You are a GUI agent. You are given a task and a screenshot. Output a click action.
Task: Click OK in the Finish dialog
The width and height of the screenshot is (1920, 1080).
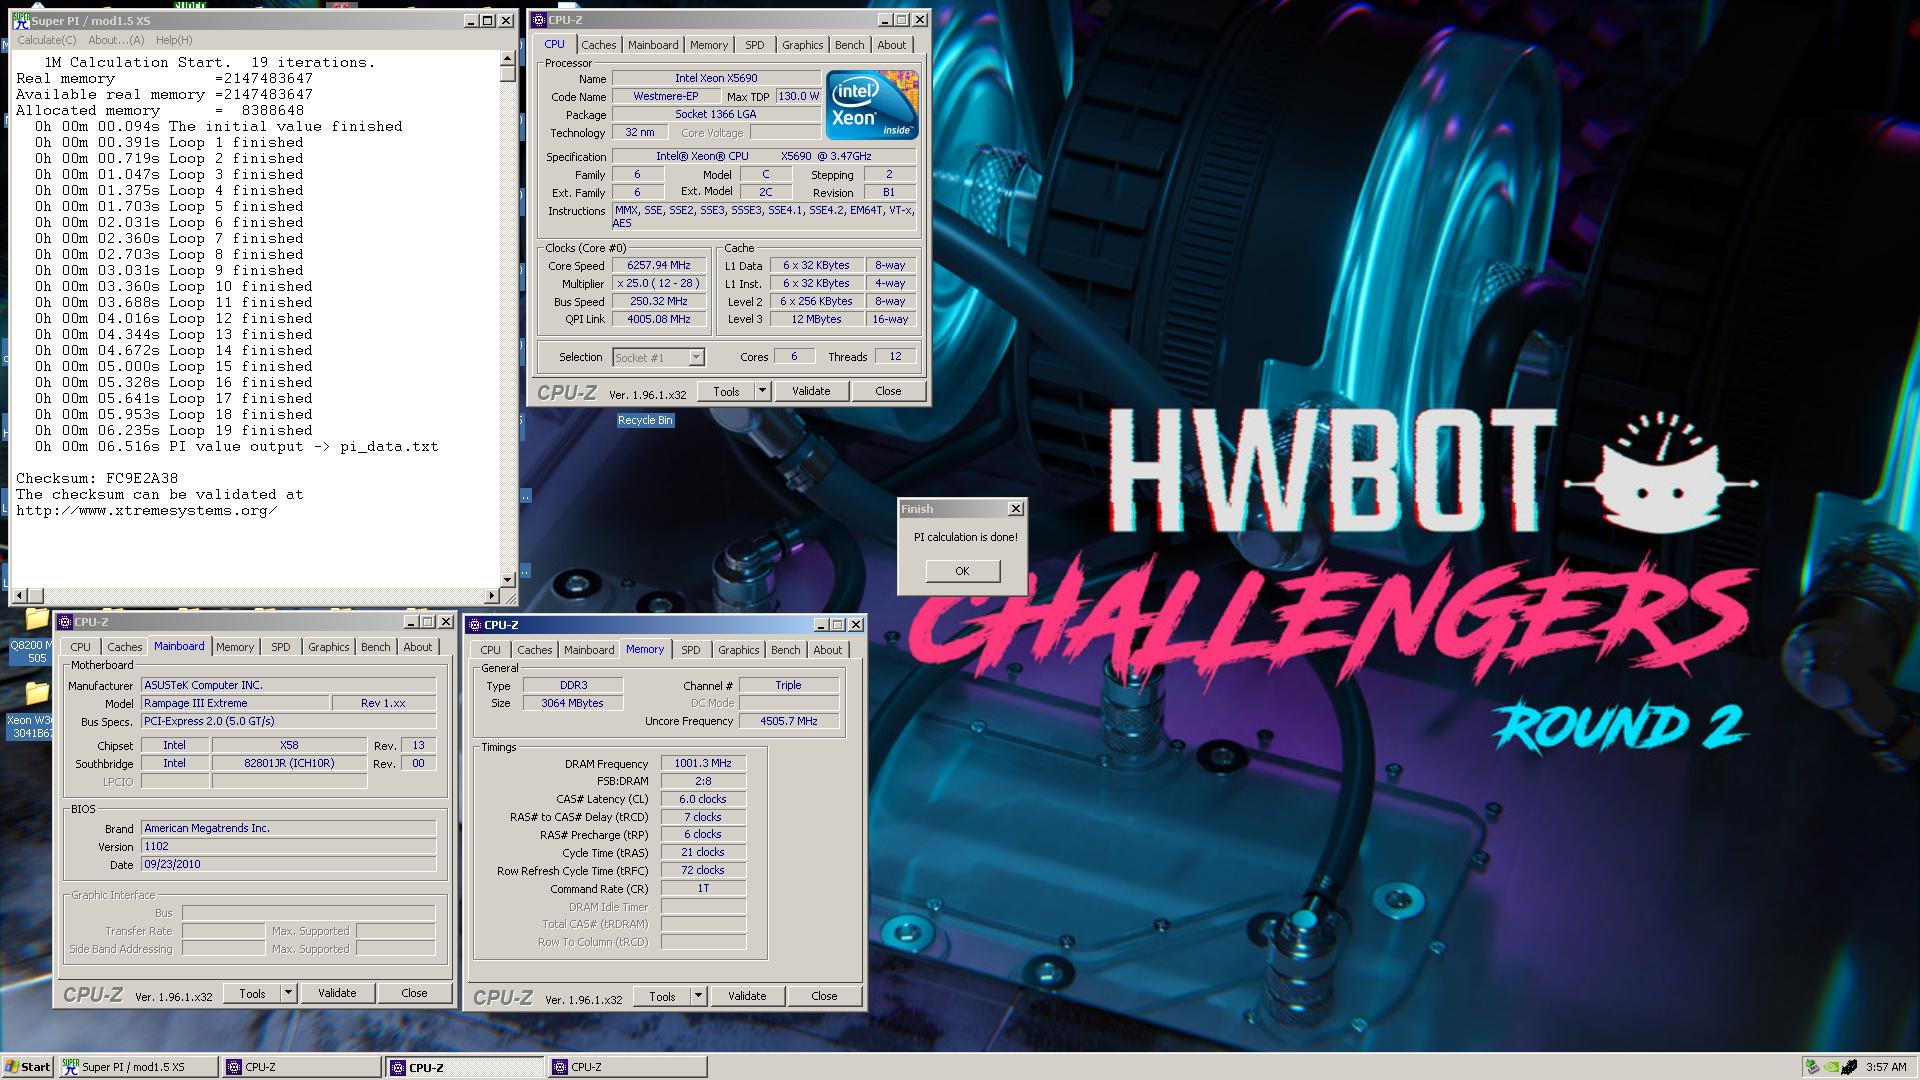(962, 571)
